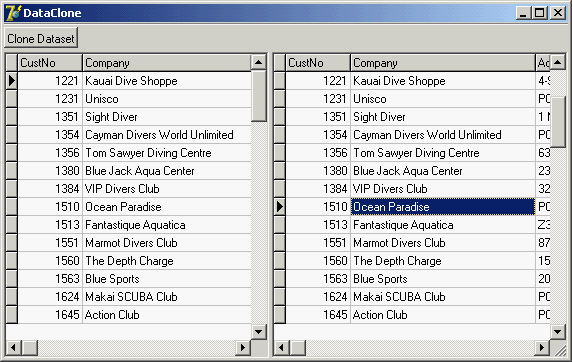Select CustNo 1563 cell in right grid
Viewport: 572px width, 362px height.
[318, 278]
